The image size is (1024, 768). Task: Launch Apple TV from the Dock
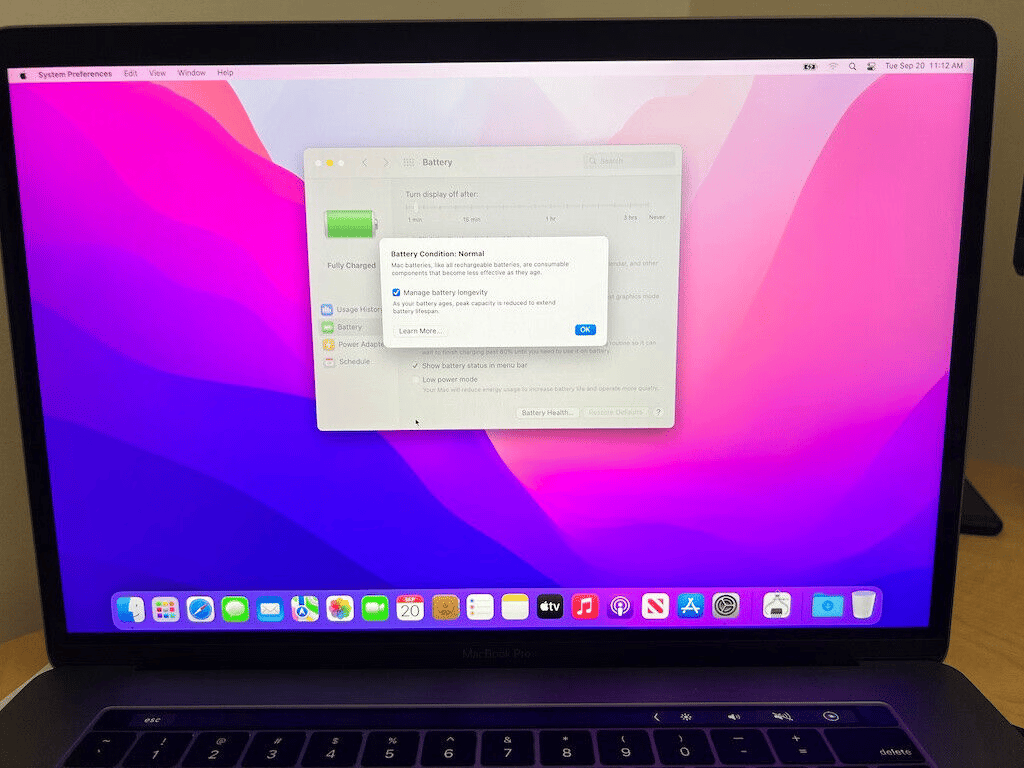point(550,607)
